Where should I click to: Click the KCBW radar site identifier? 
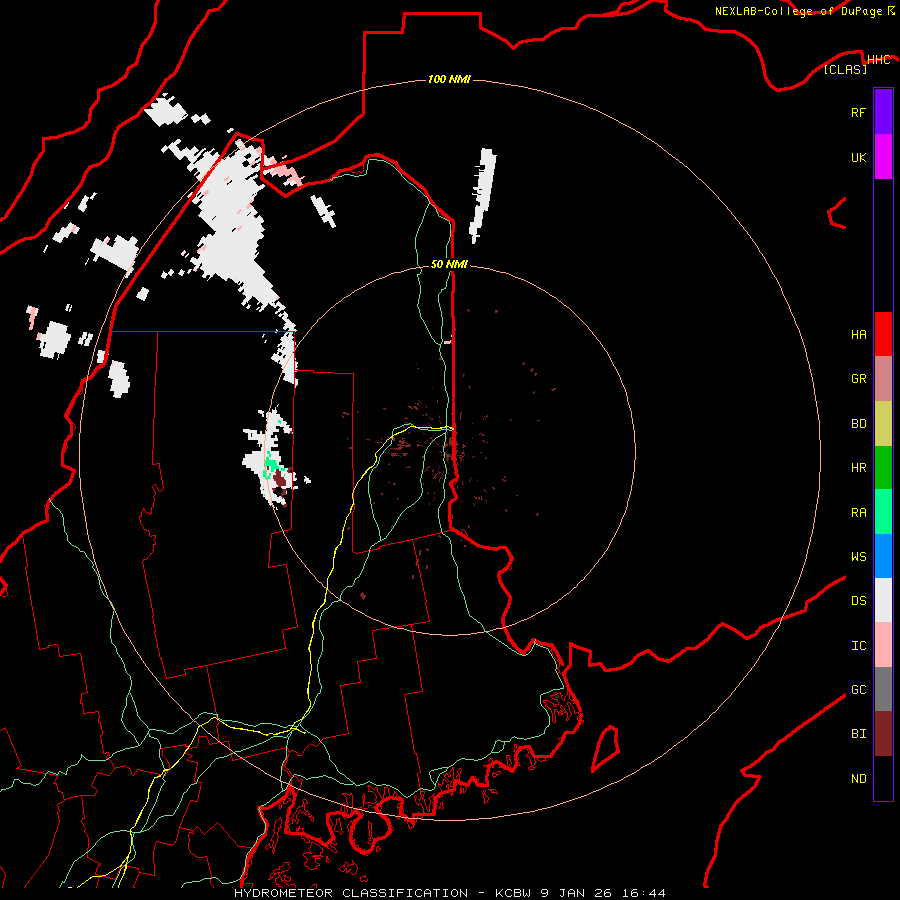click(x=514, y=893)
